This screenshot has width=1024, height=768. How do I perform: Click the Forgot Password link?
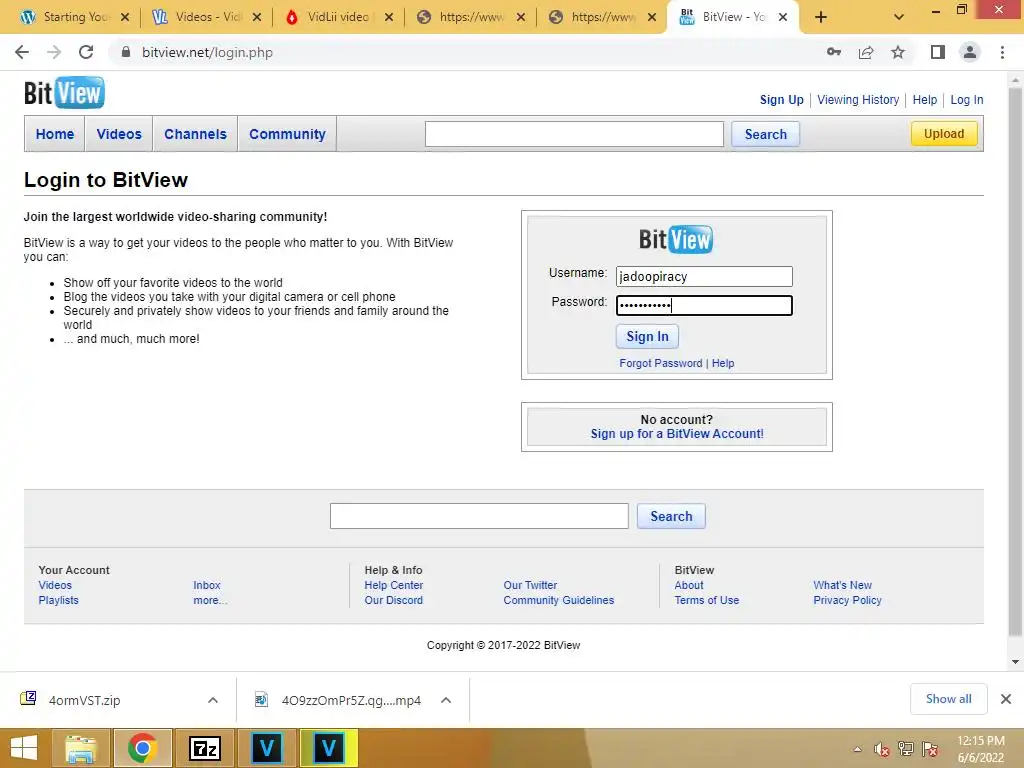pyautogui.click(x=660, y=363)
